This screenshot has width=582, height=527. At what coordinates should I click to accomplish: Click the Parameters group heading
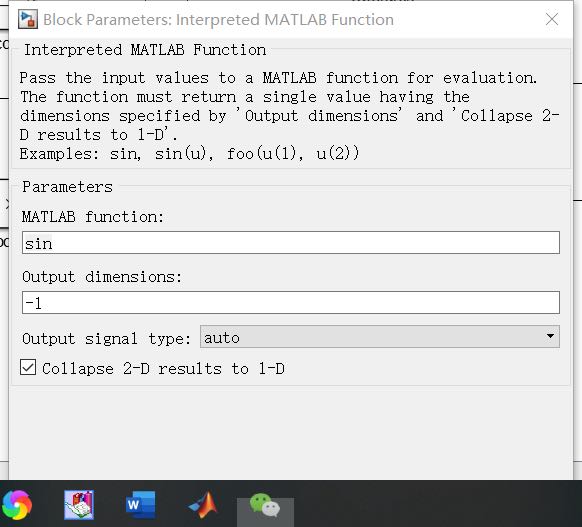click(68, 187)
